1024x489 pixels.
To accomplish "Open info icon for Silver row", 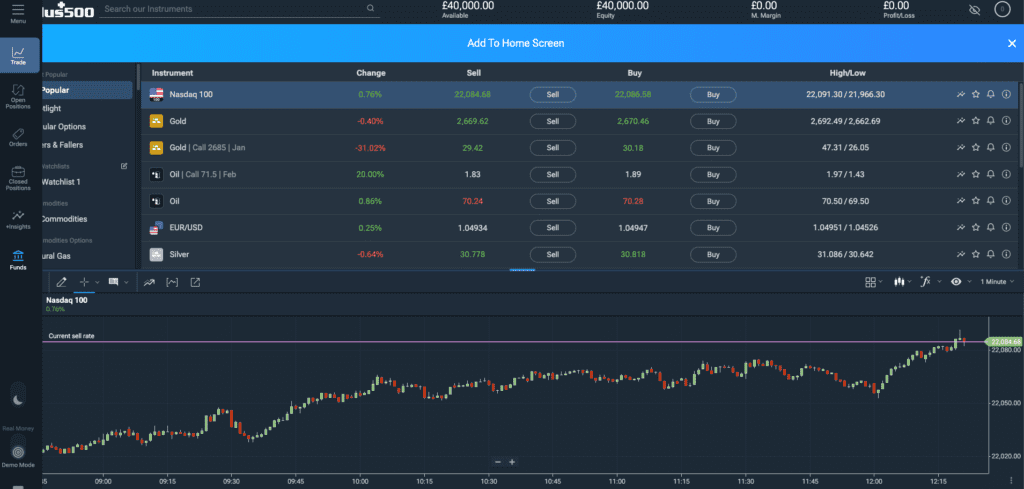I will (1006, 255).
